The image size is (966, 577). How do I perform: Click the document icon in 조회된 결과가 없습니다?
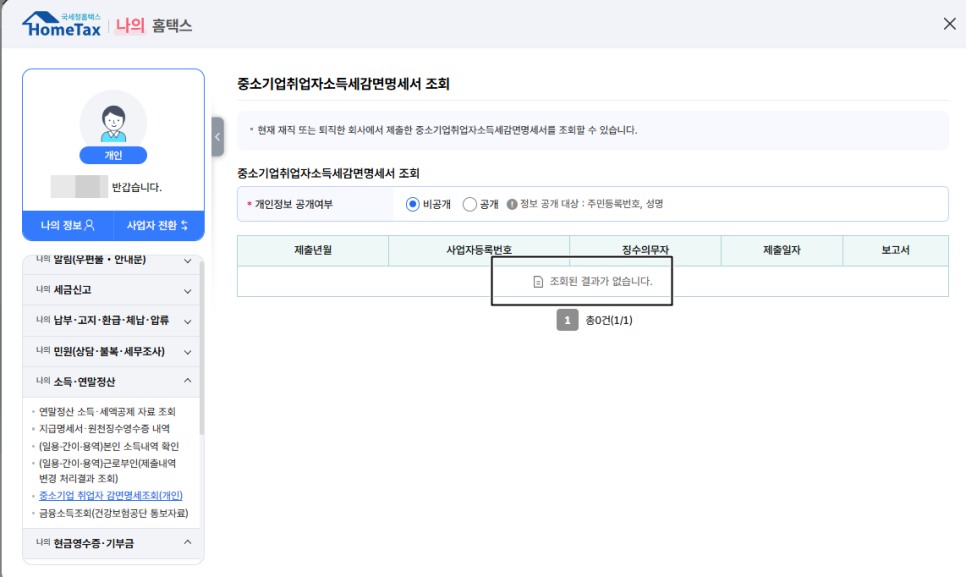click(x=539, y=282)
